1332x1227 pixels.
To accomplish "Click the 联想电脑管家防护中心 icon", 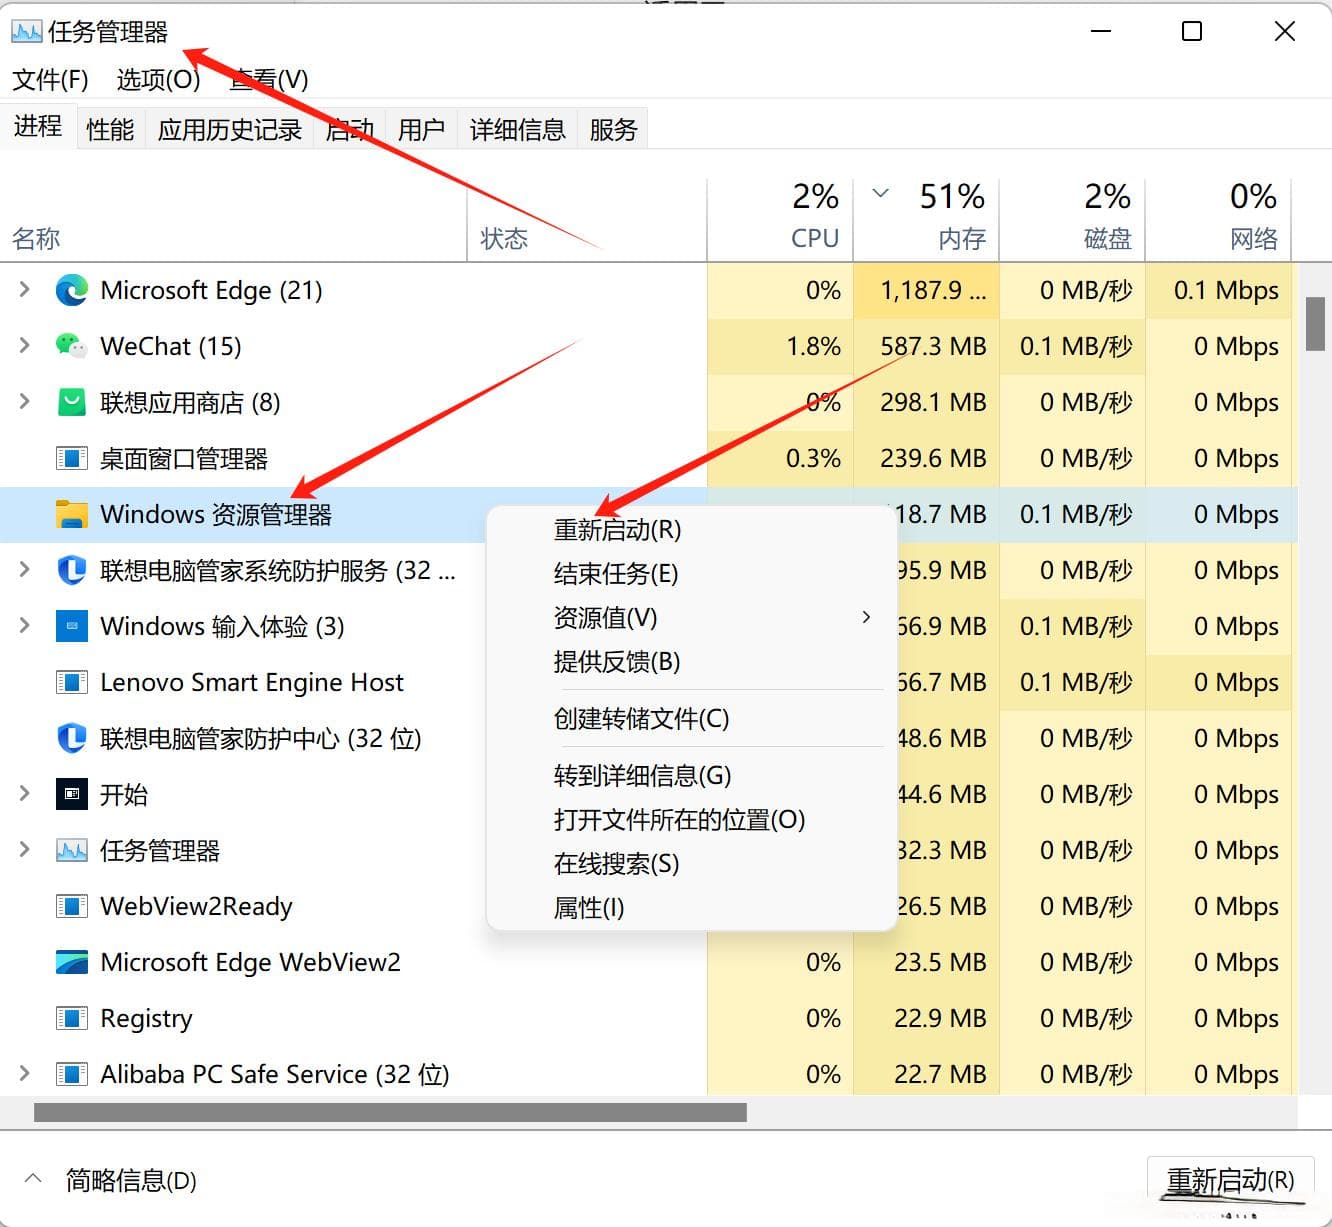I will click(72, 738).
